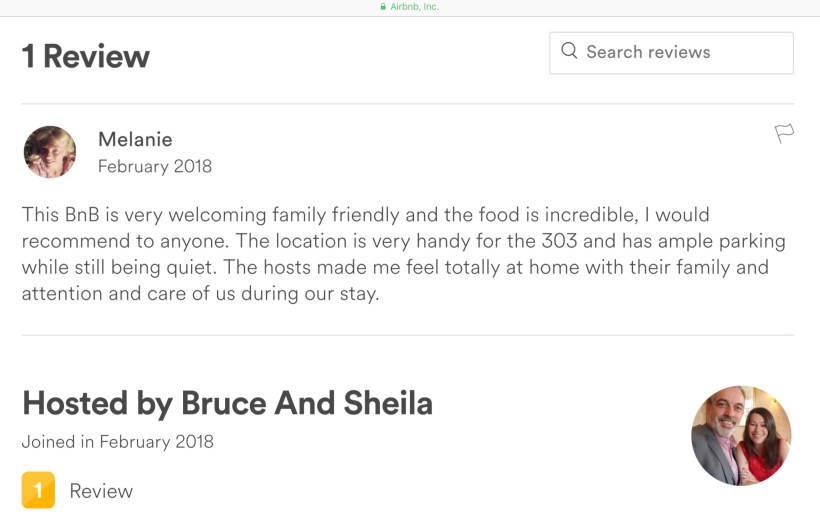Image resolution: width=820 pixels, height=528 pixels.
Task: Click the Airbnb, Inc. site name in the address bar
Action: [x=414, y=7]
